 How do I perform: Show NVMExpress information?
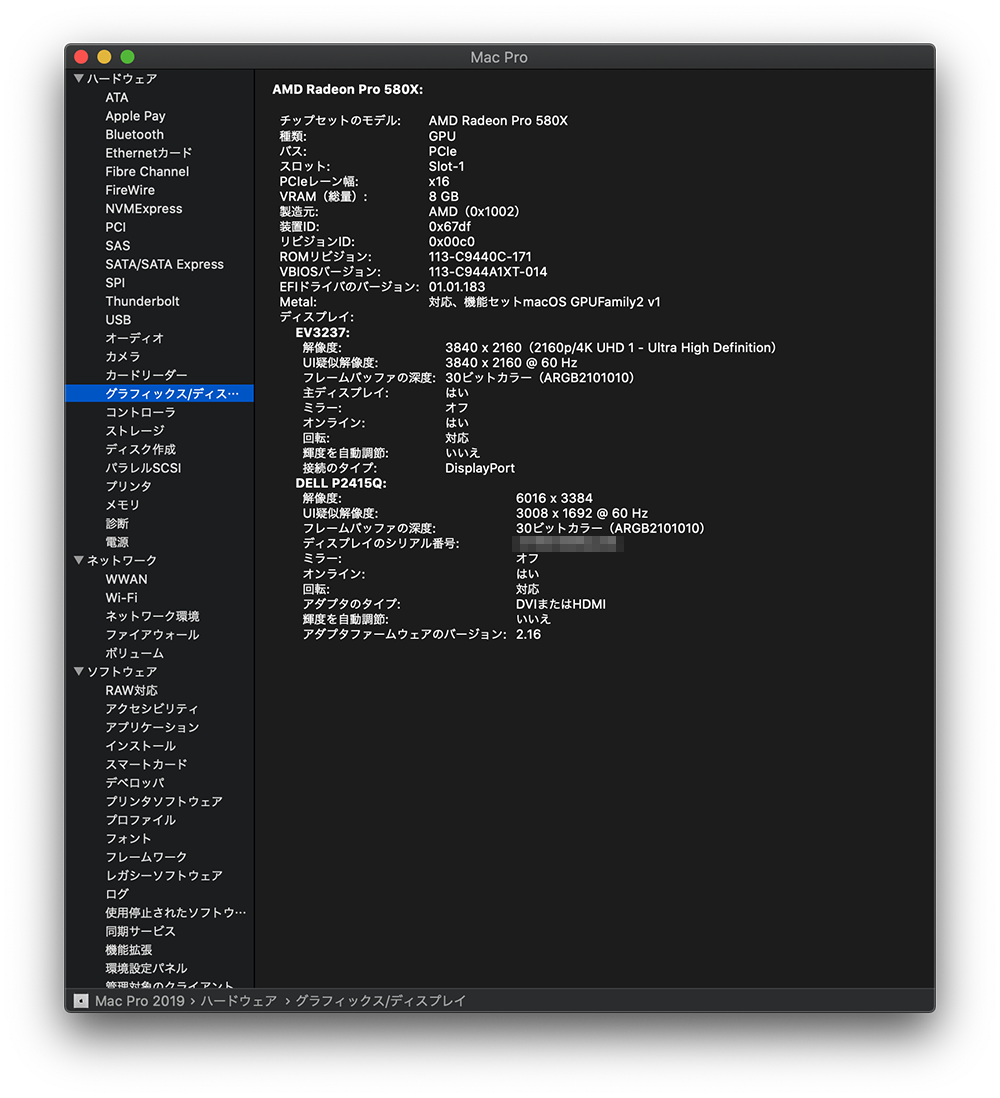(144, 209)
